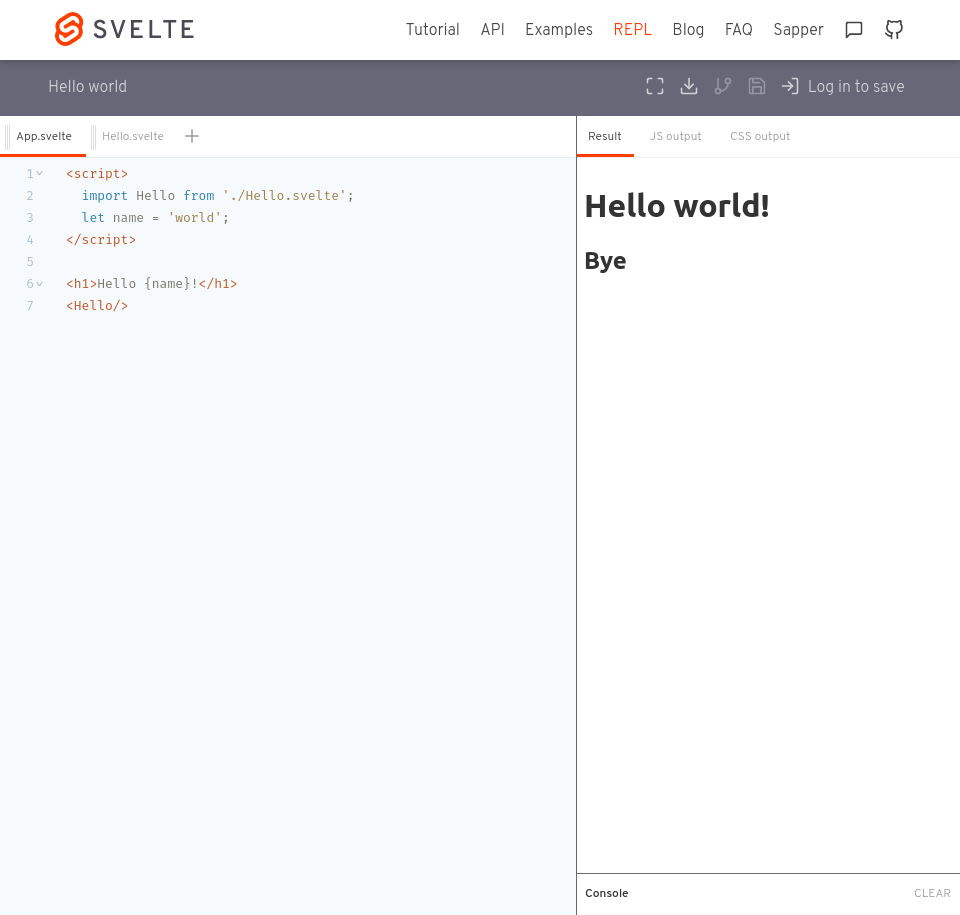This screenshot has width=960, height=915.
Task: Click the import line in the editor
Action: 217,195
